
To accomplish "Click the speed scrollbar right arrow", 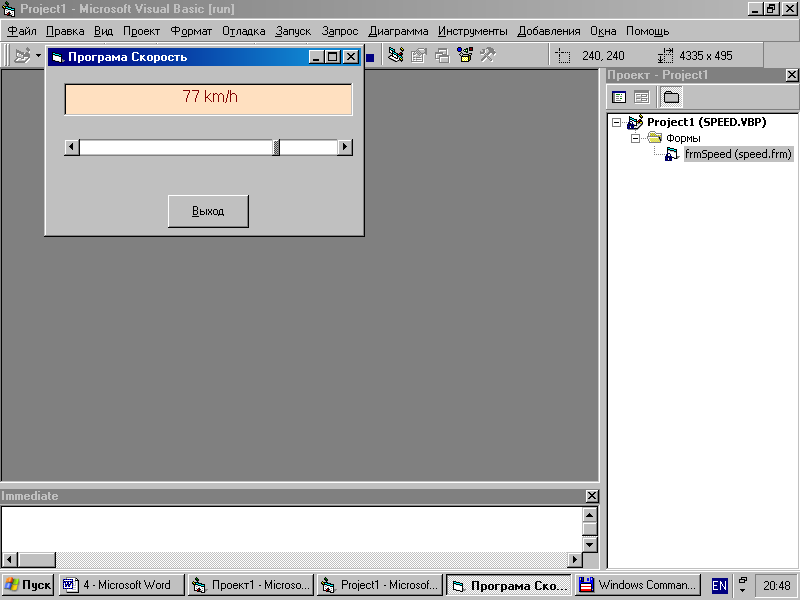I will (x=345, y=147).
